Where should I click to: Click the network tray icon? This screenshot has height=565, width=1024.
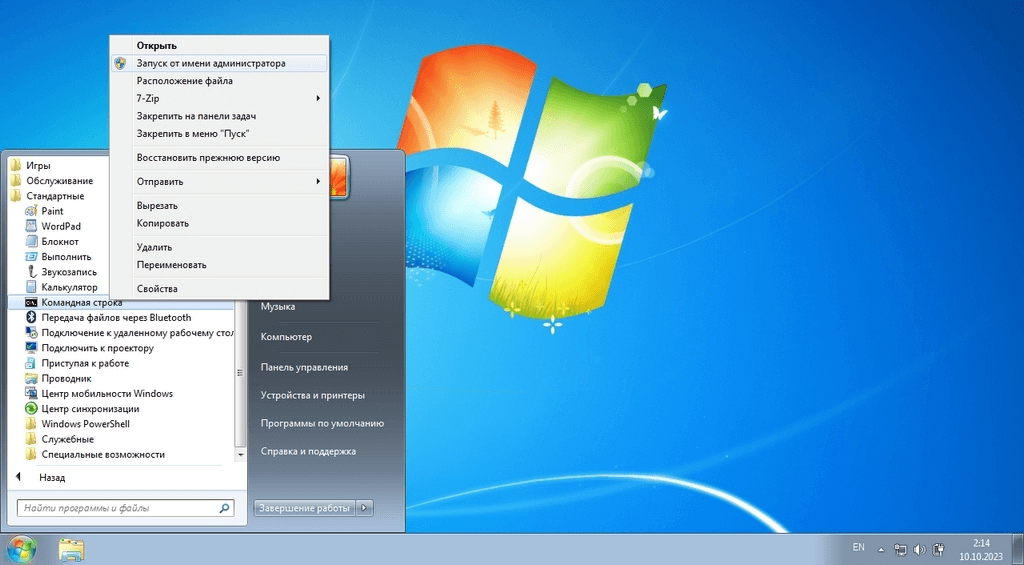point(900,549)
